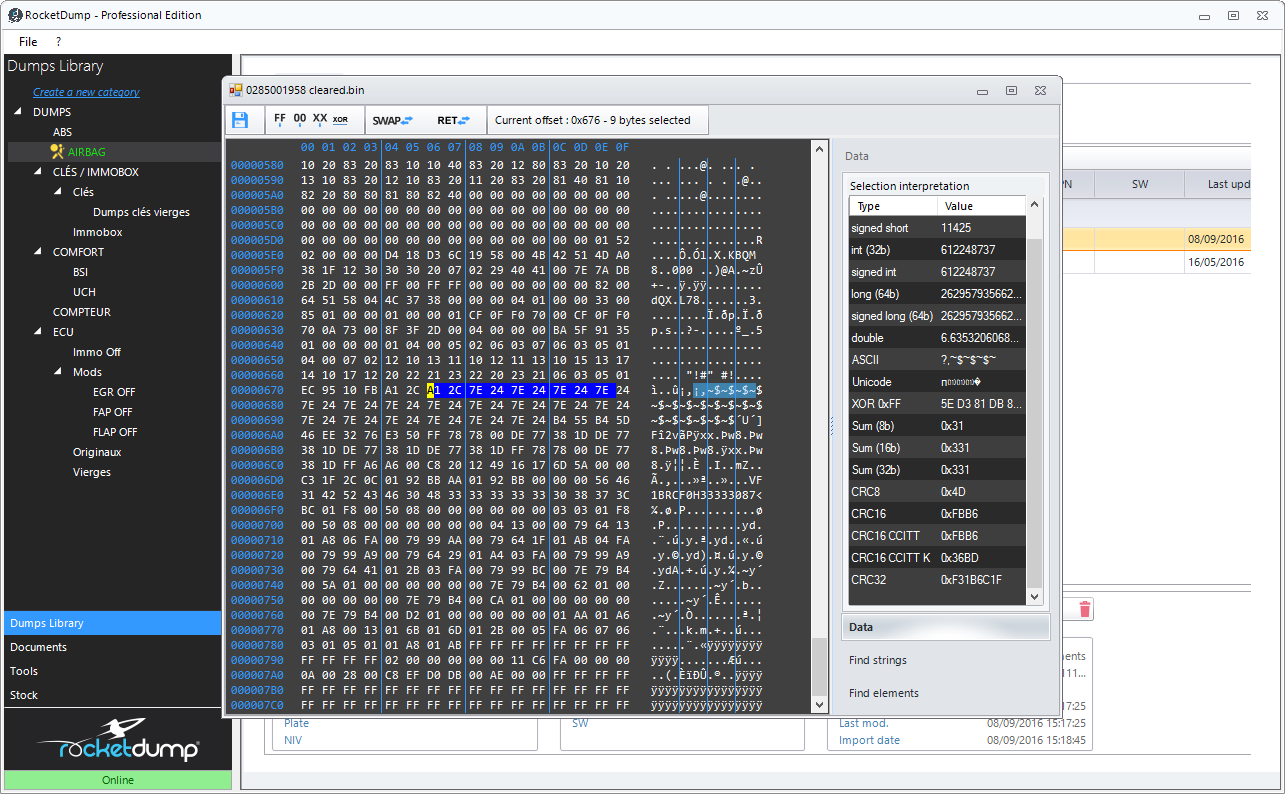1285x794 pixels.
Task: Open the File menu
Action: tap(28, 42)
